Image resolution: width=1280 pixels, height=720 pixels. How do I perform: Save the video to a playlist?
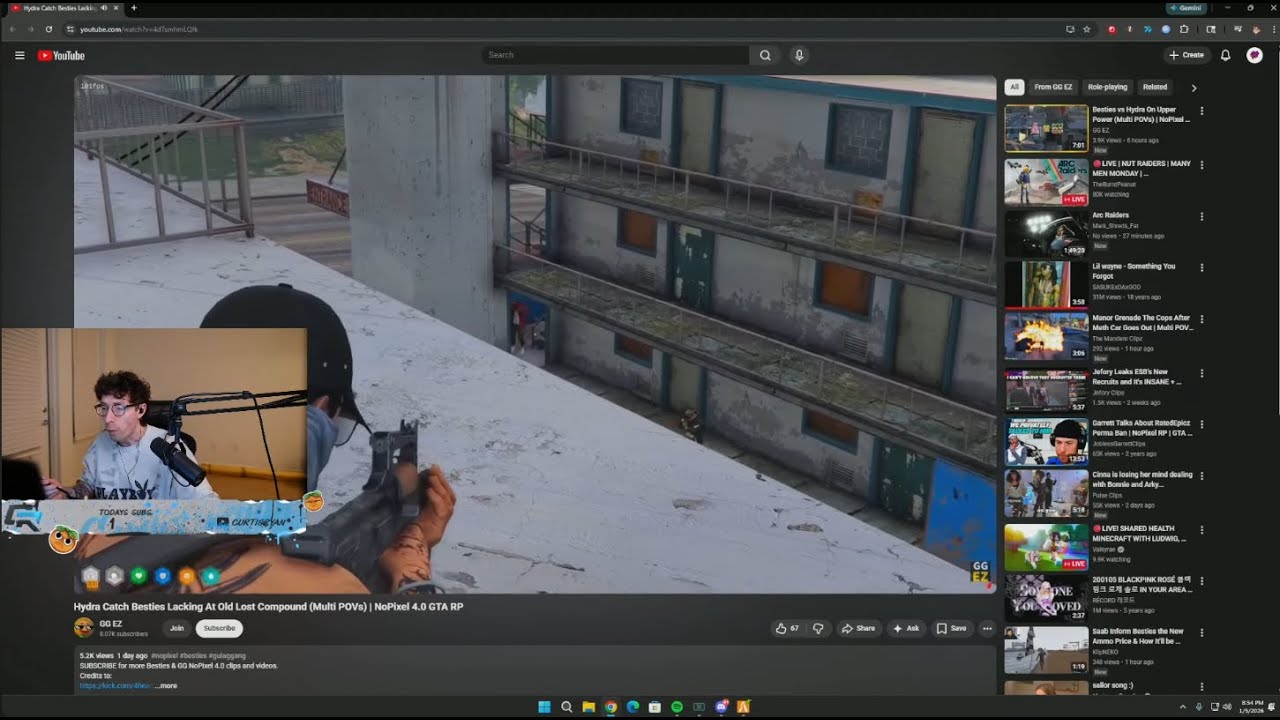951,628
